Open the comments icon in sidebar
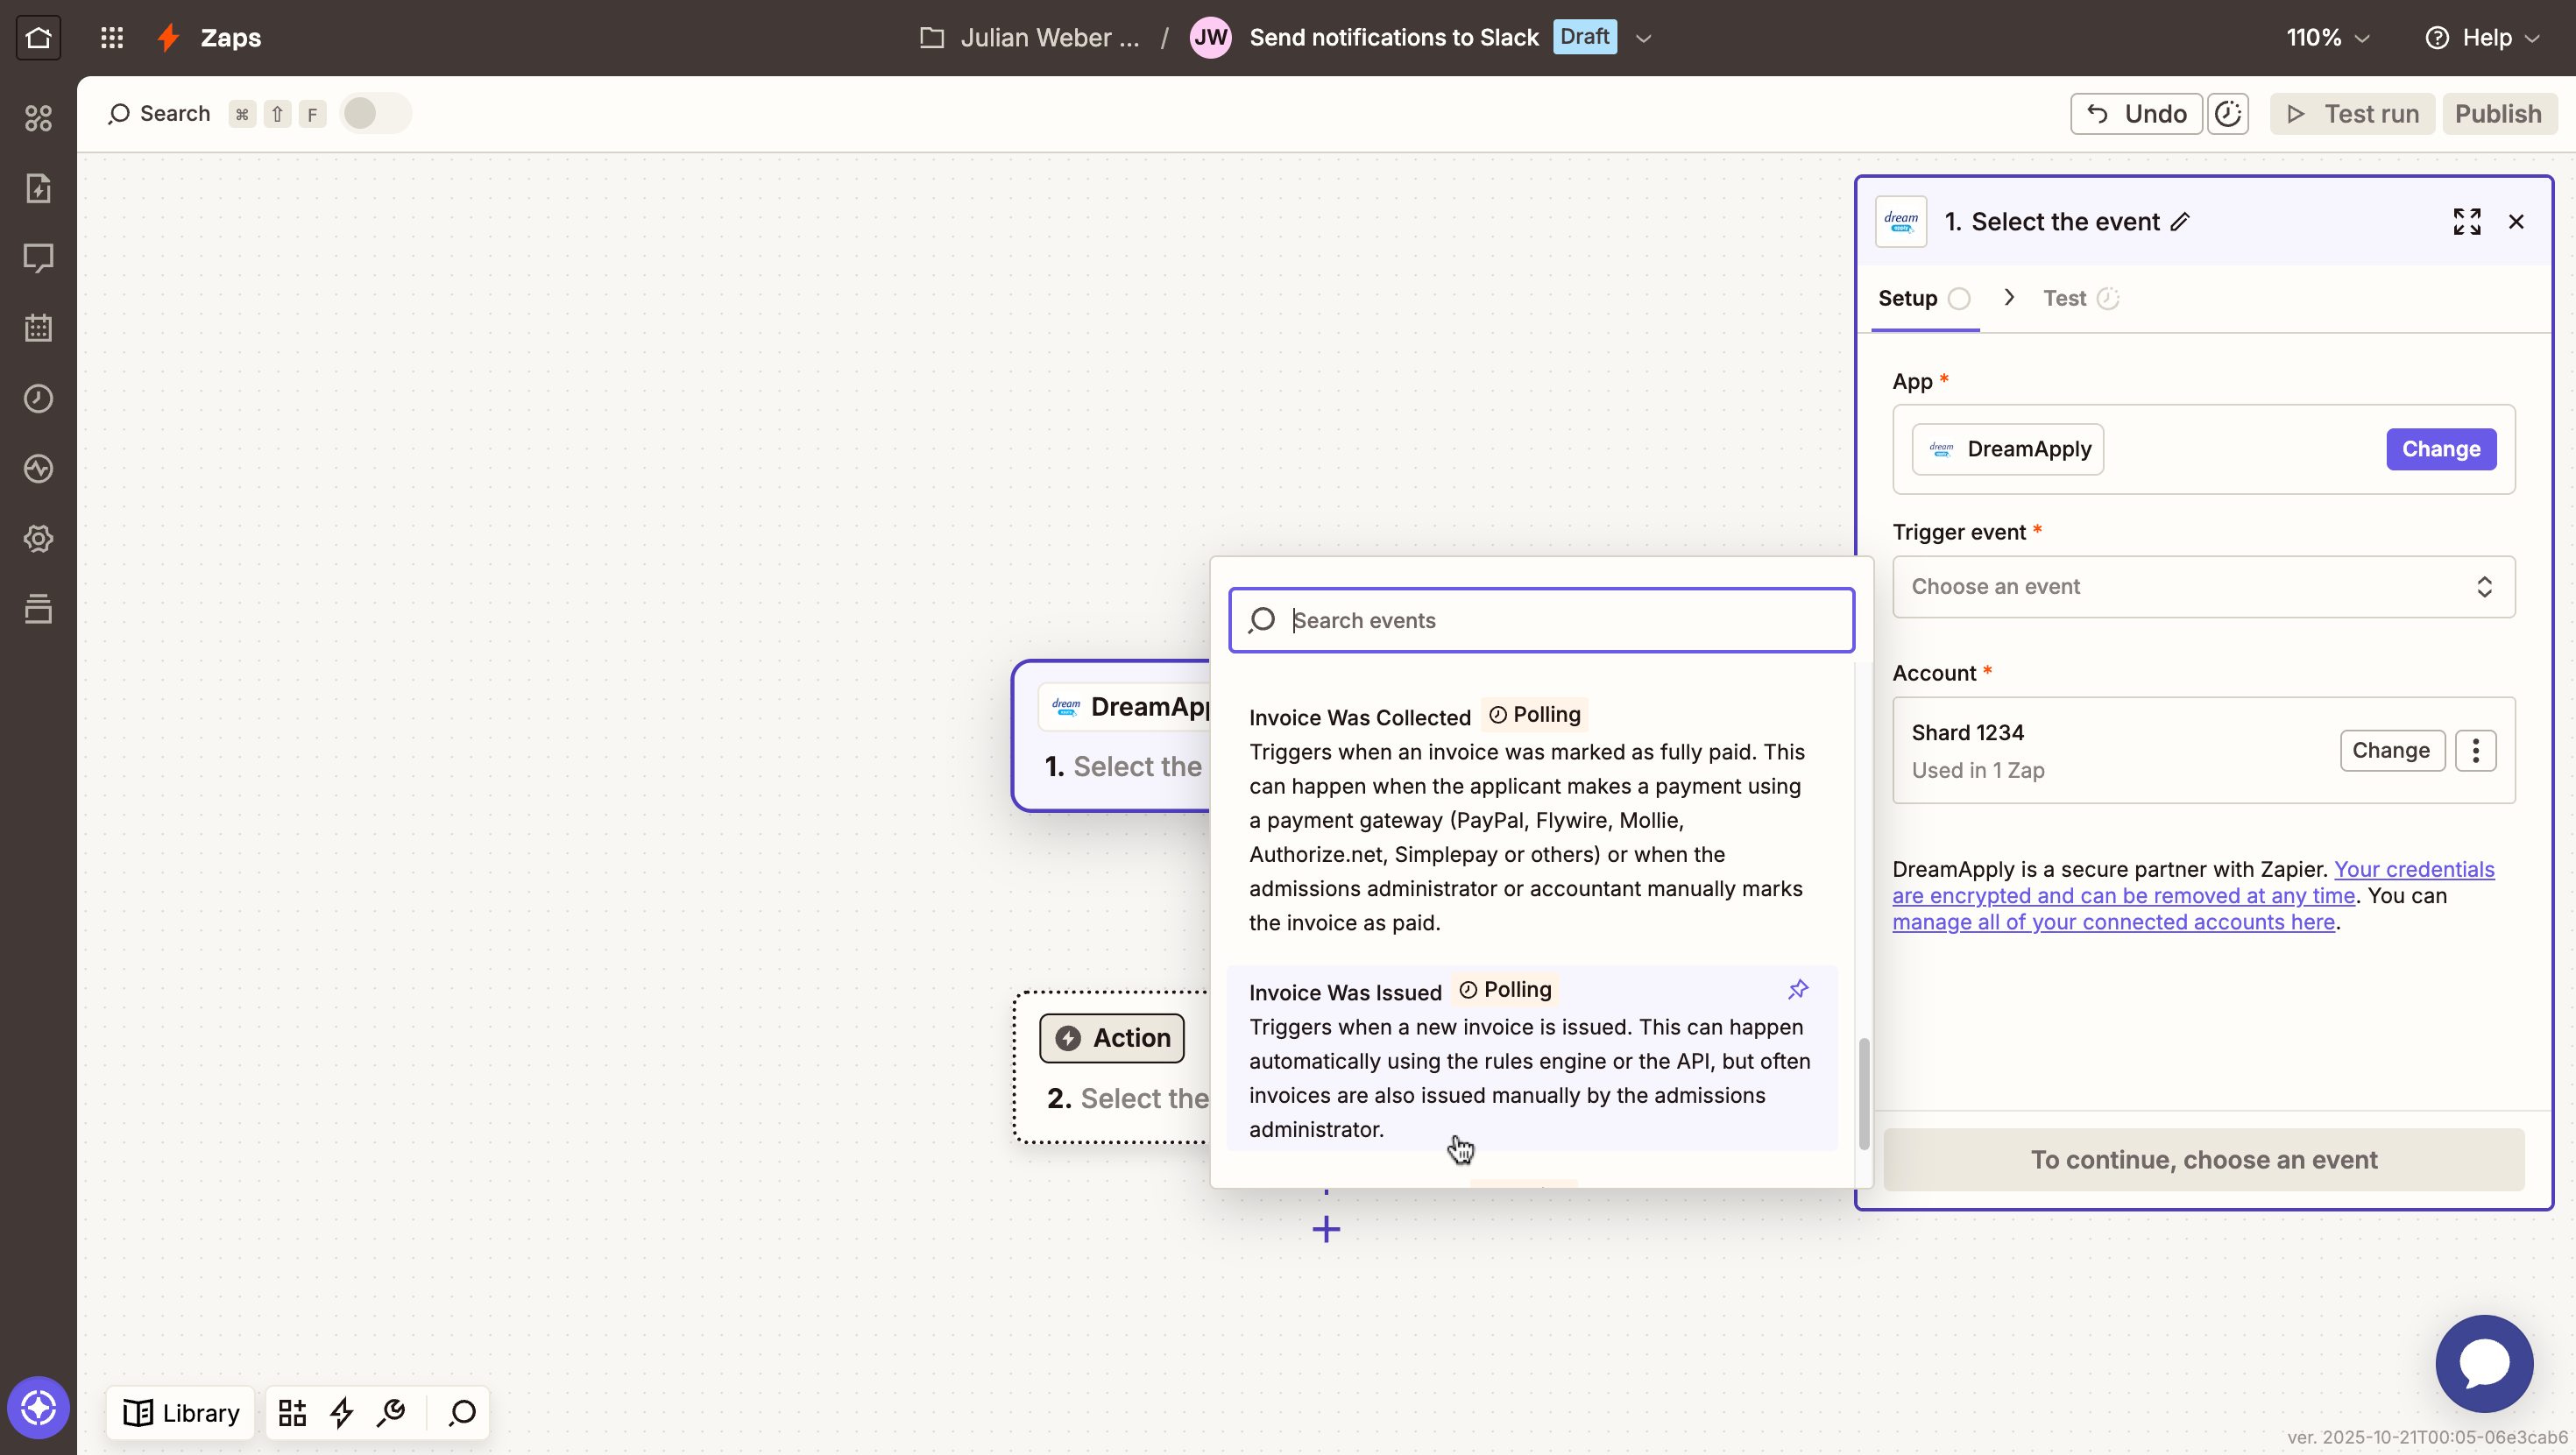The width and height of the screenshot is (2576, 1455). pyautogui.click(x=38, y=258)
